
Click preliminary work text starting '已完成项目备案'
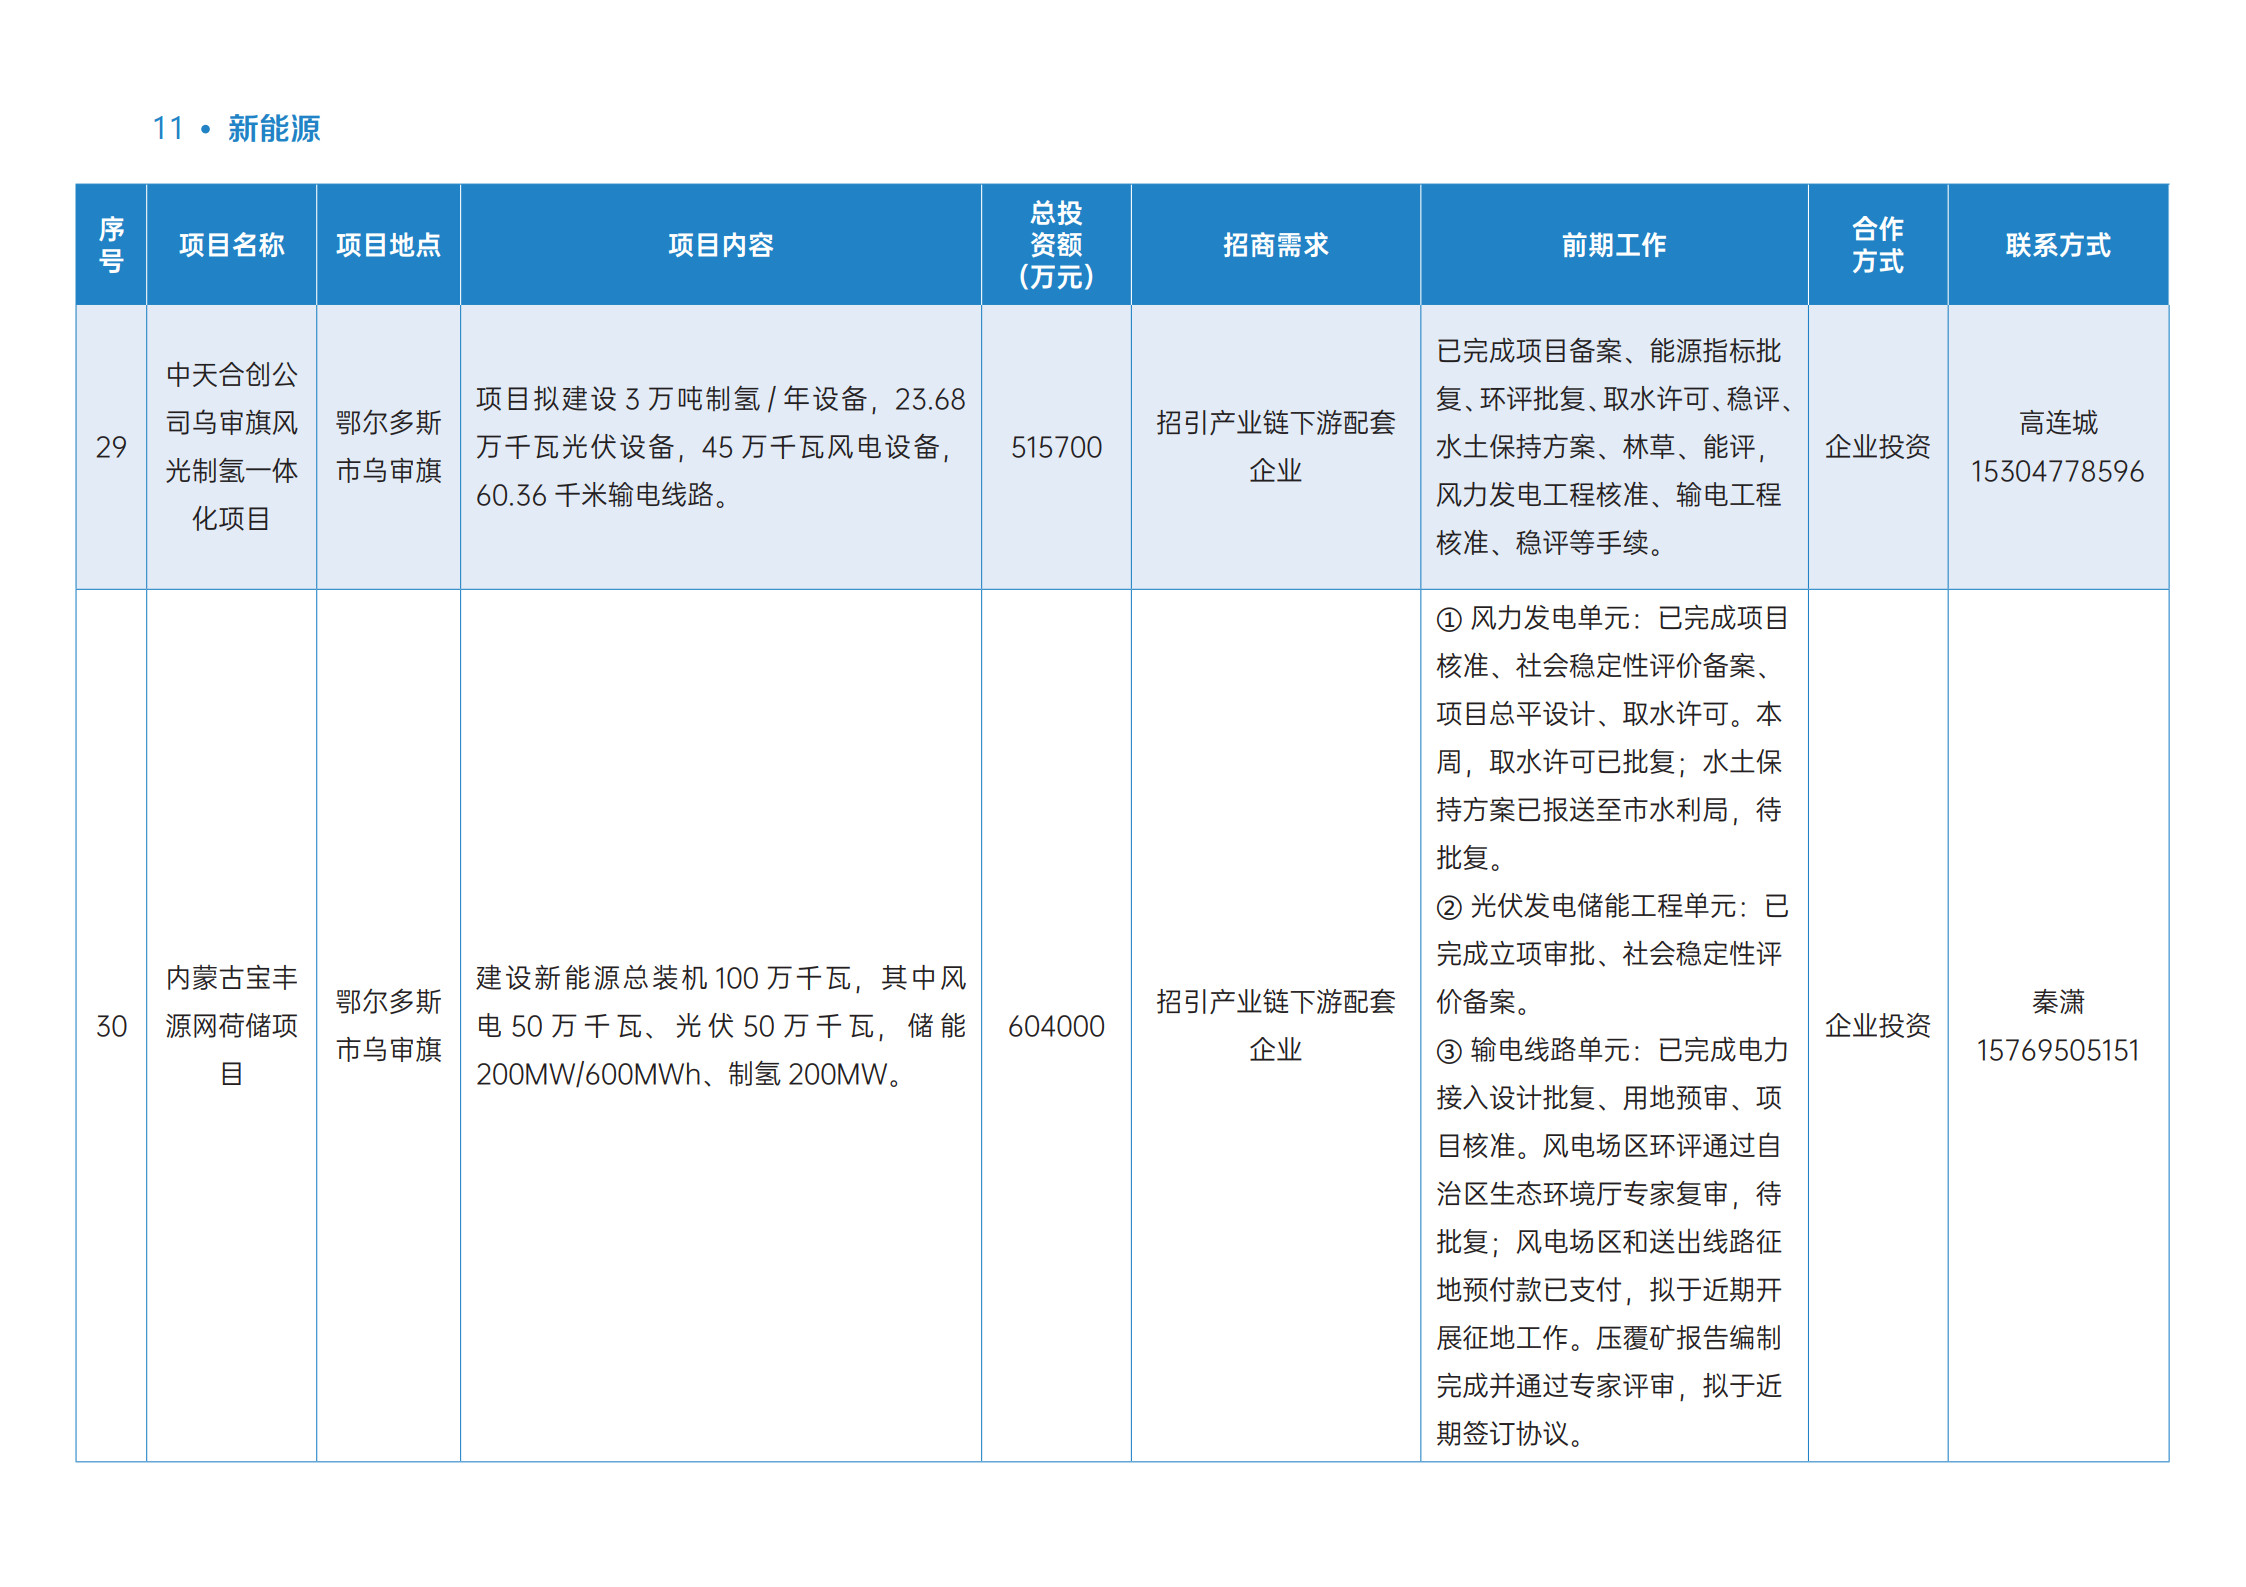(1614, 447)
